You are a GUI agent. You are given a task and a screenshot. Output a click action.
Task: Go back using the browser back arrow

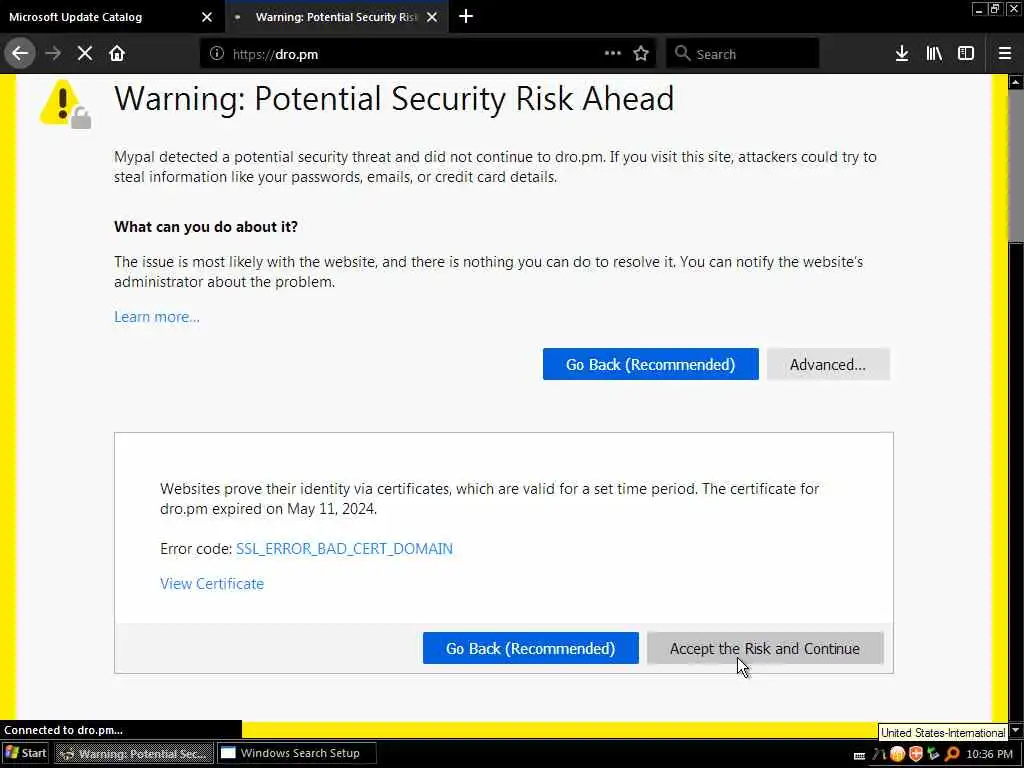click(x=20, y=54)
